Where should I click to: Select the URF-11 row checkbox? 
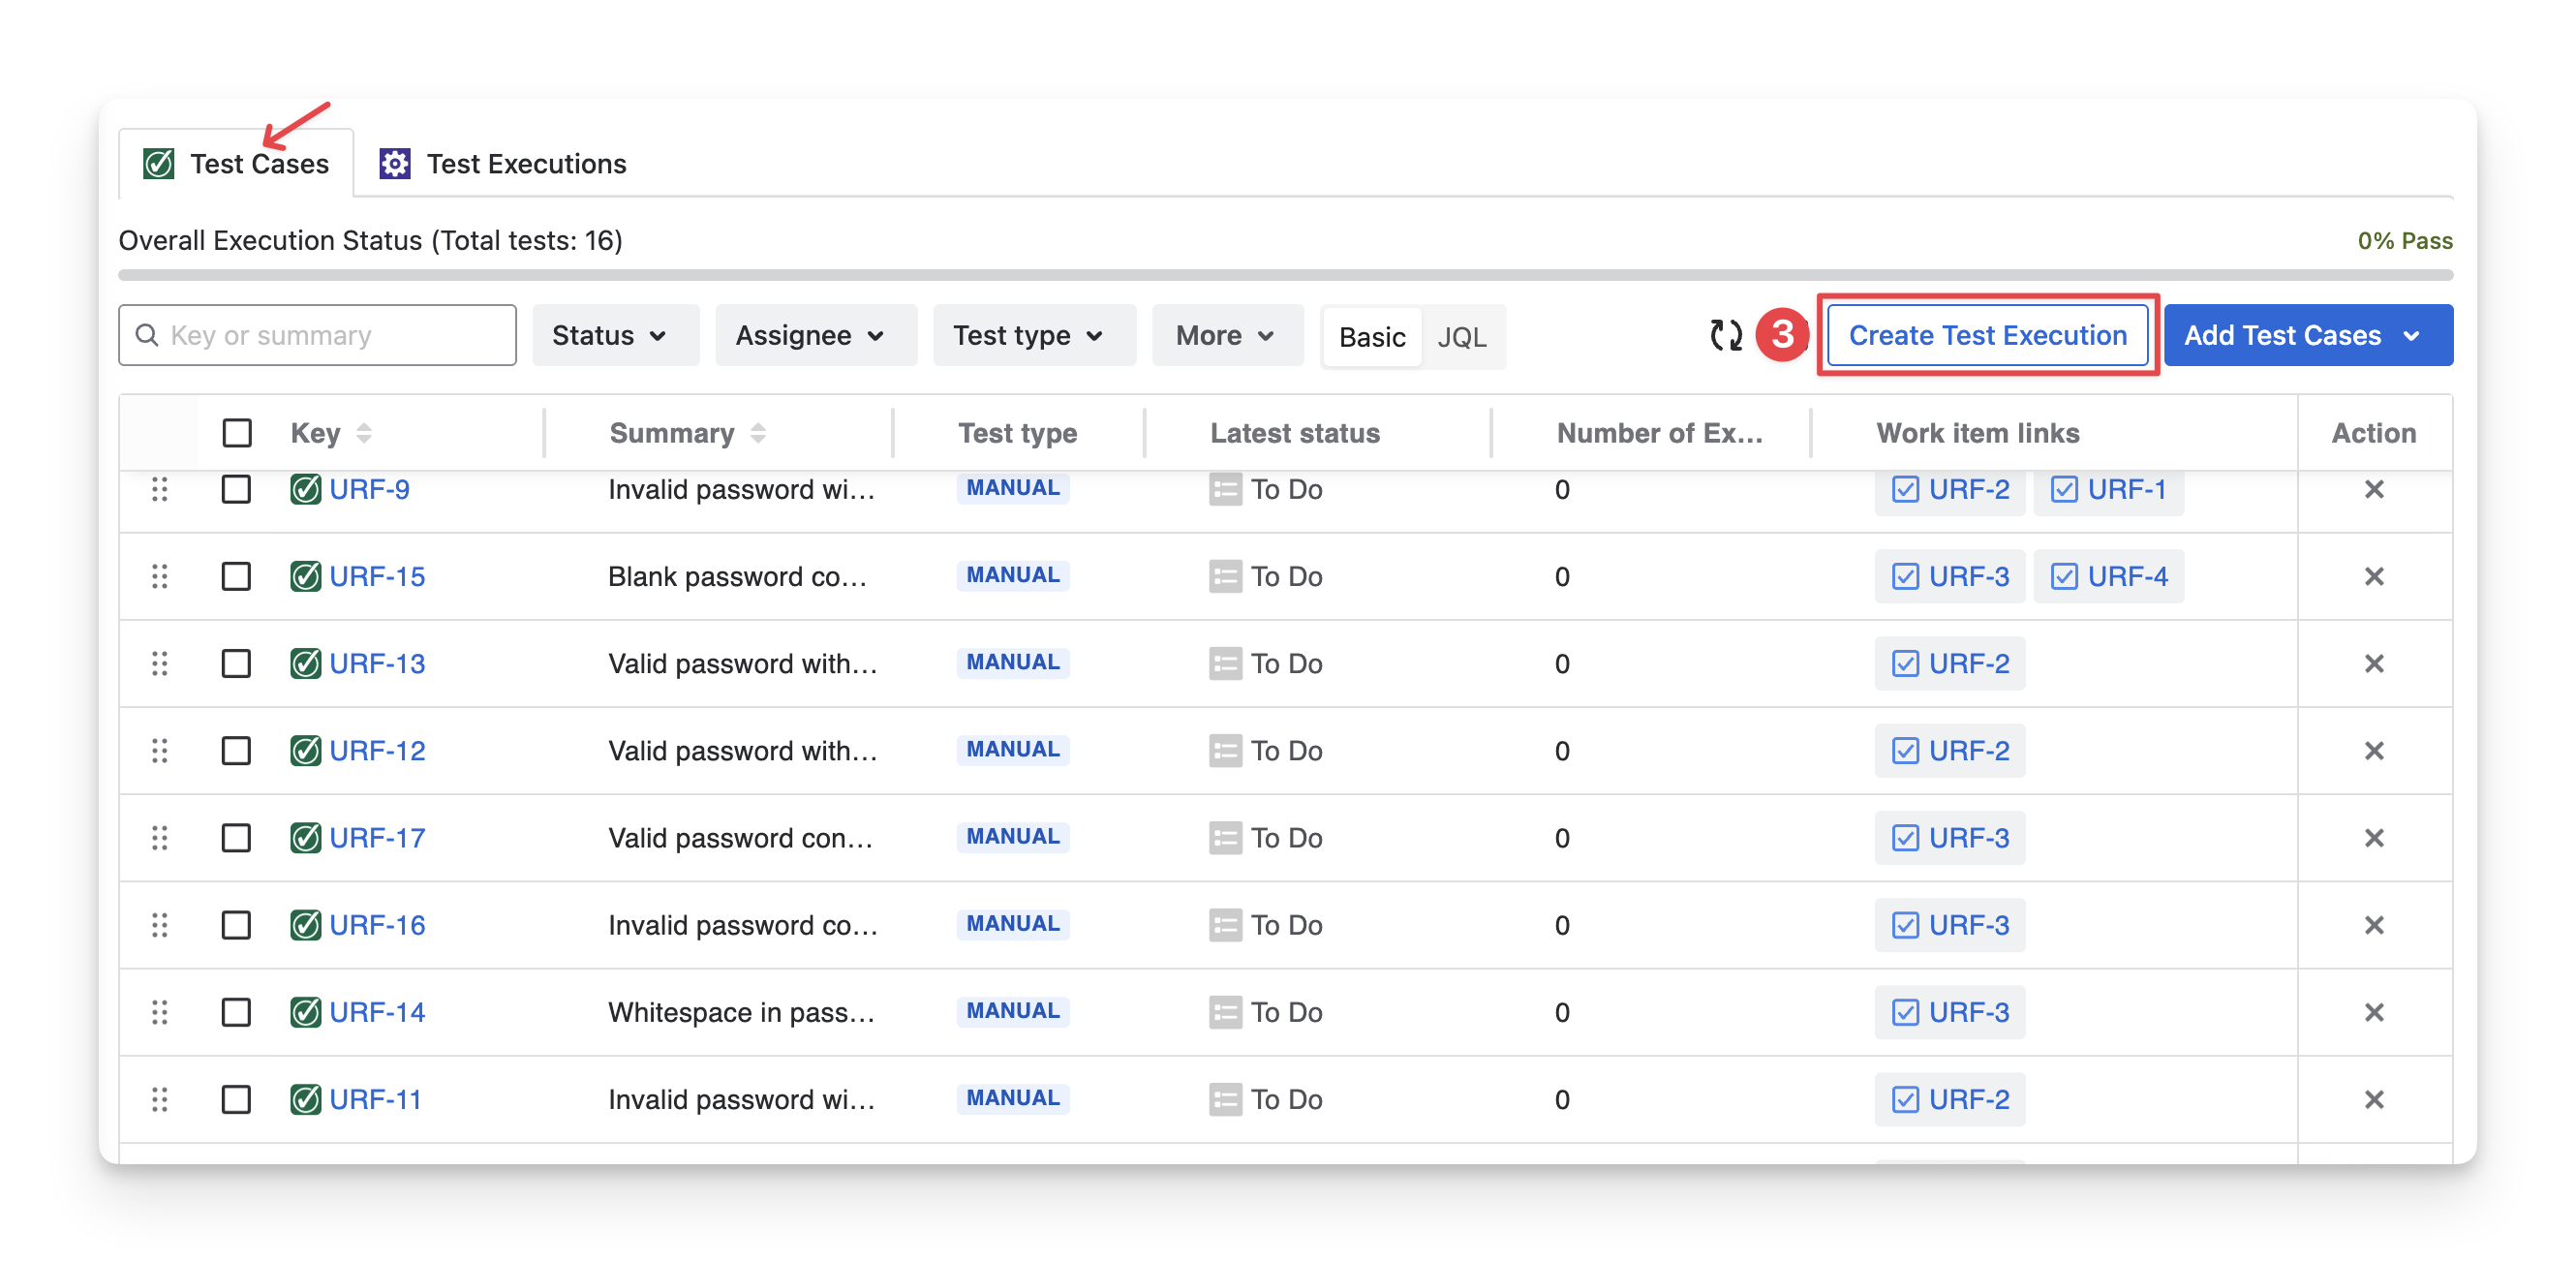click(236, 1099)
